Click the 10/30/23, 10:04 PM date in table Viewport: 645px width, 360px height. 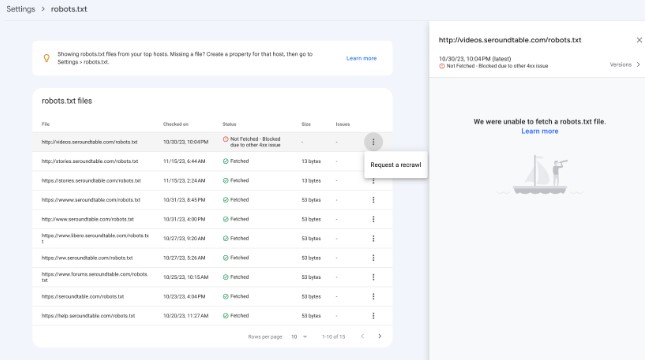tap(186, 142)
